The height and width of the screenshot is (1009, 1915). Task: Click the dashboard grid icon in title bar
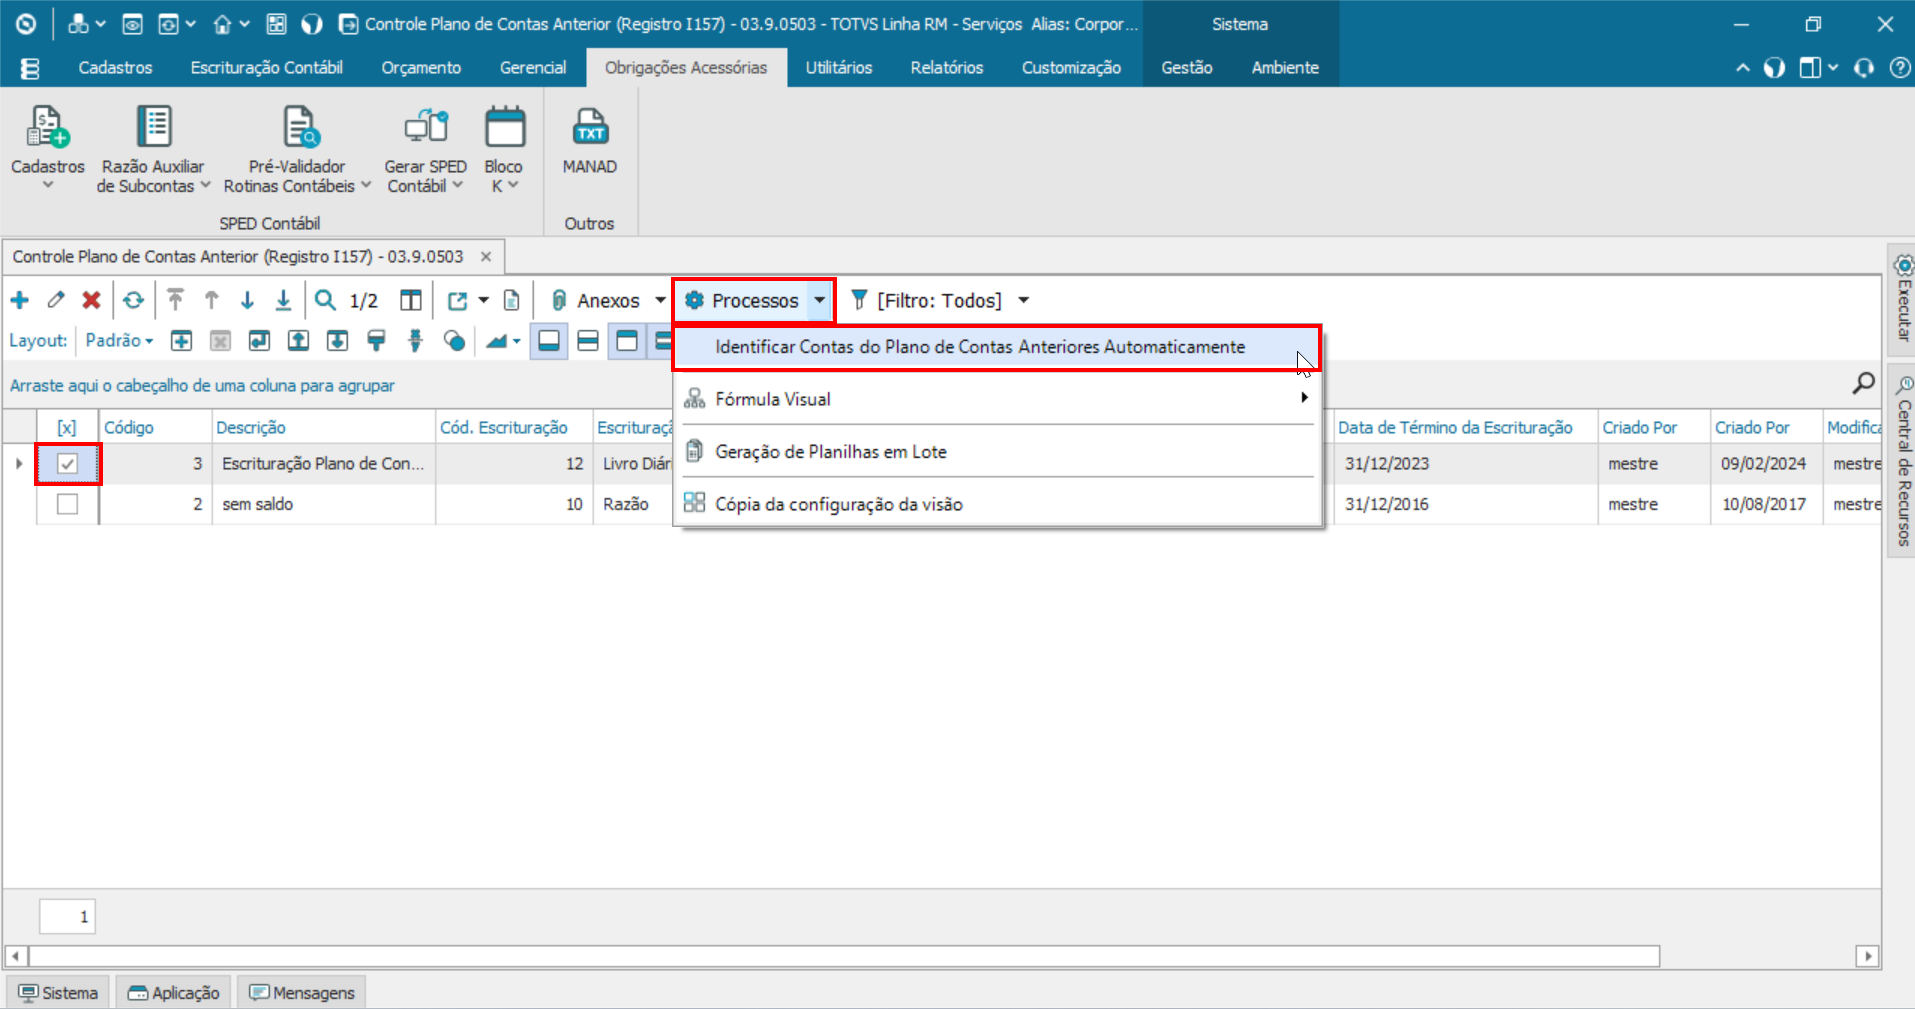tap(277, 24)
